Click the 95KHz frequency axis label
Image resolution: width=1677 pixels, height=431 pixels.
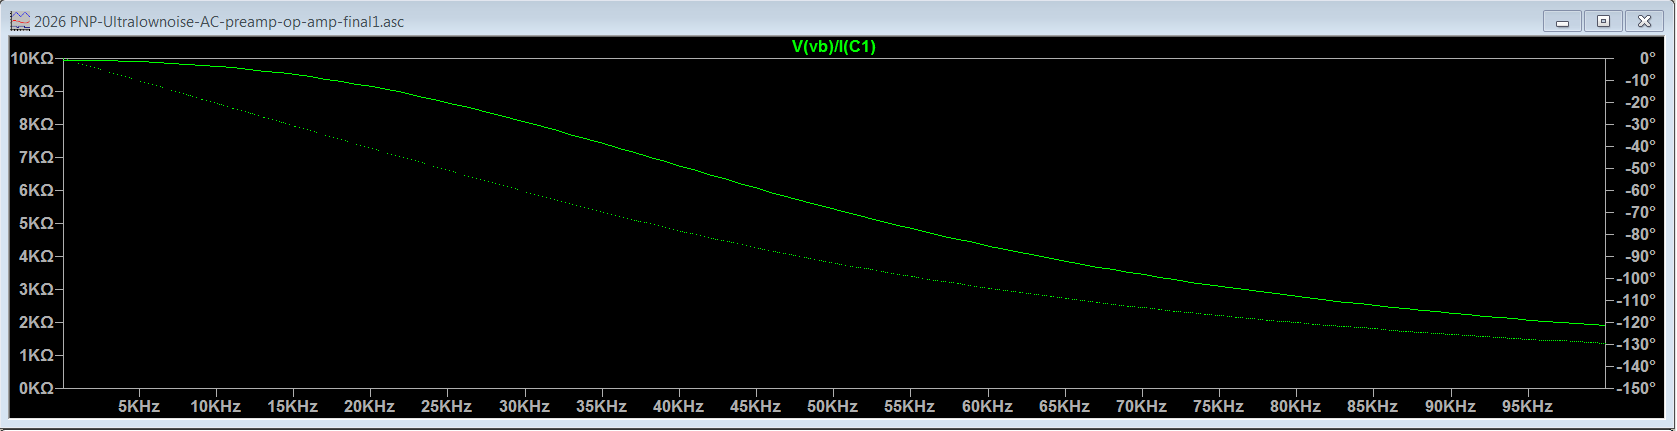point(1528,407)
